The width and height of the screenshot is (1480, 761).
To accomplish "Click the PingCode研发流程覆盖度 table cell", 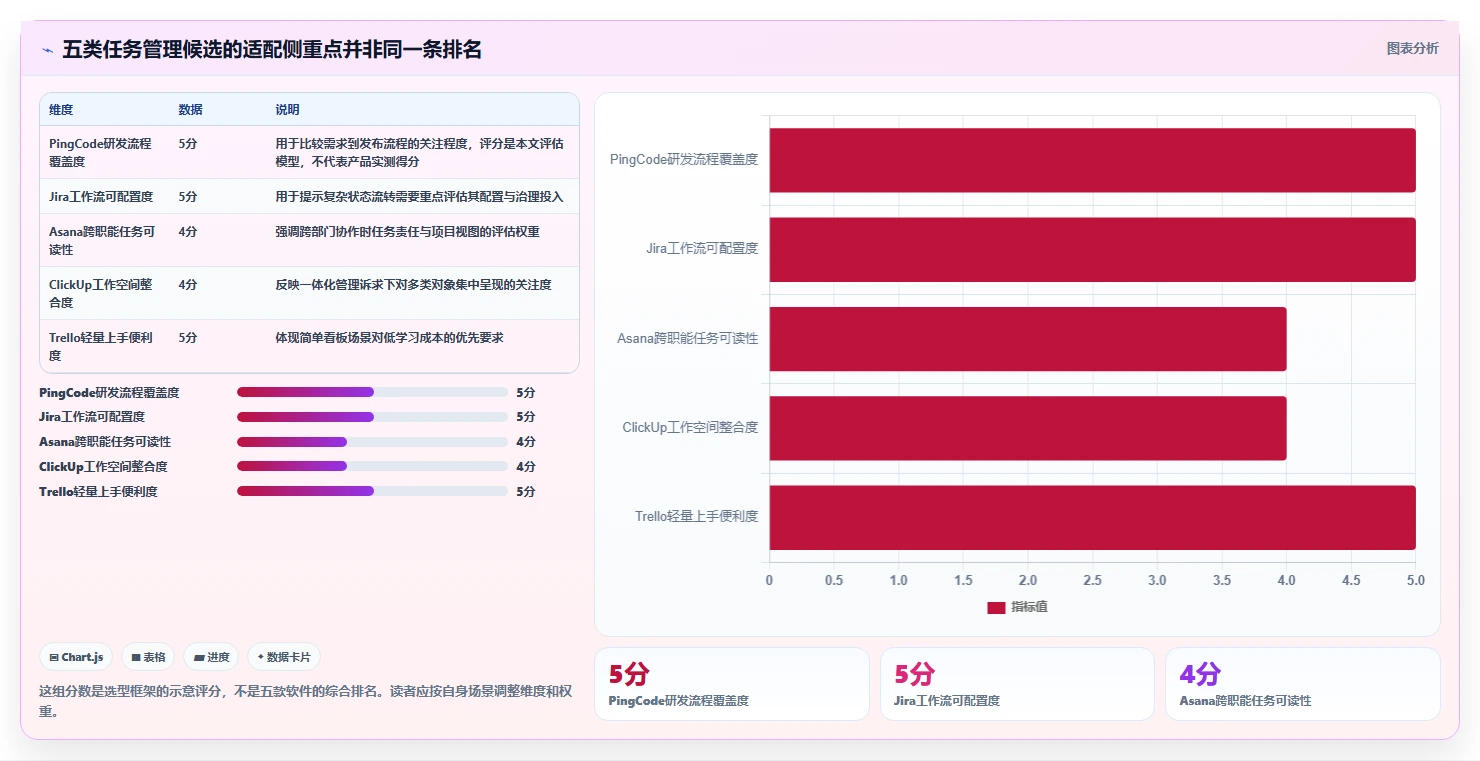I will coord(104,152).
